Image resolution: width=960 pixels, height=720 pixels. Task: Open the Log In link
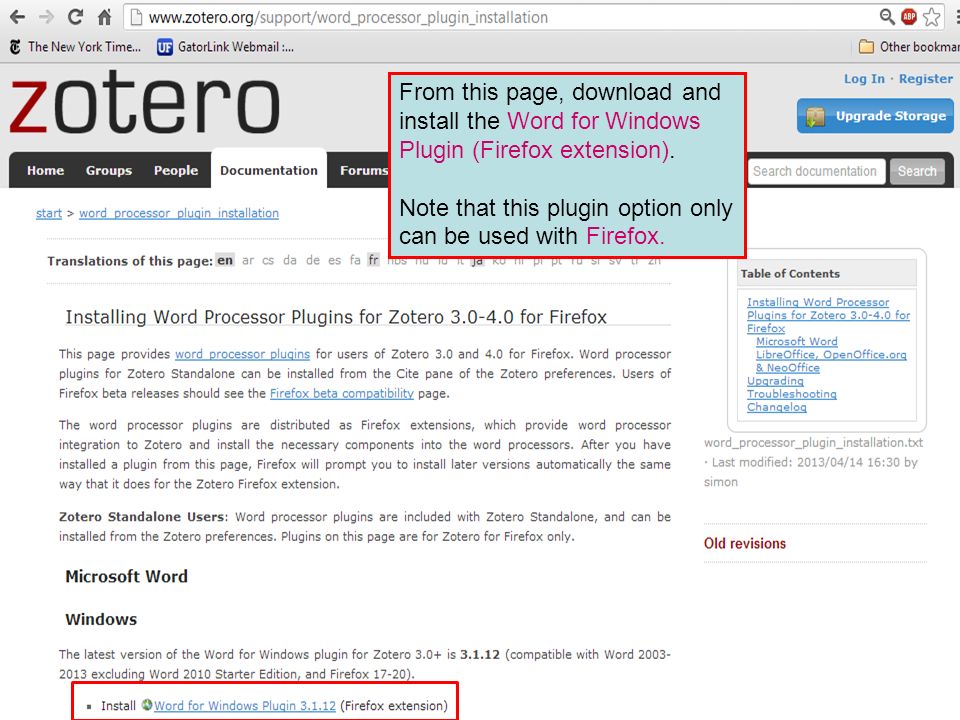(864, 79)
